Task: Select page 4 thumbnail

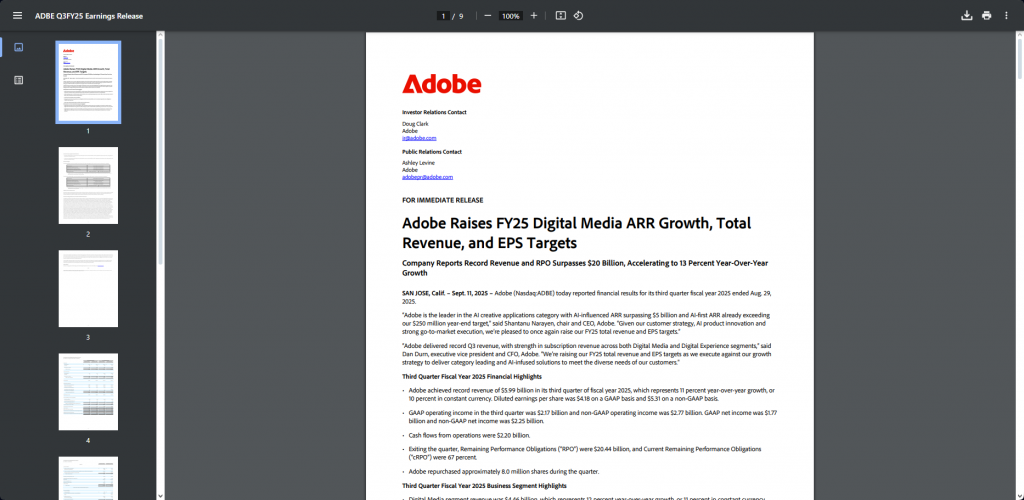Action: click(x=88, y=392)
